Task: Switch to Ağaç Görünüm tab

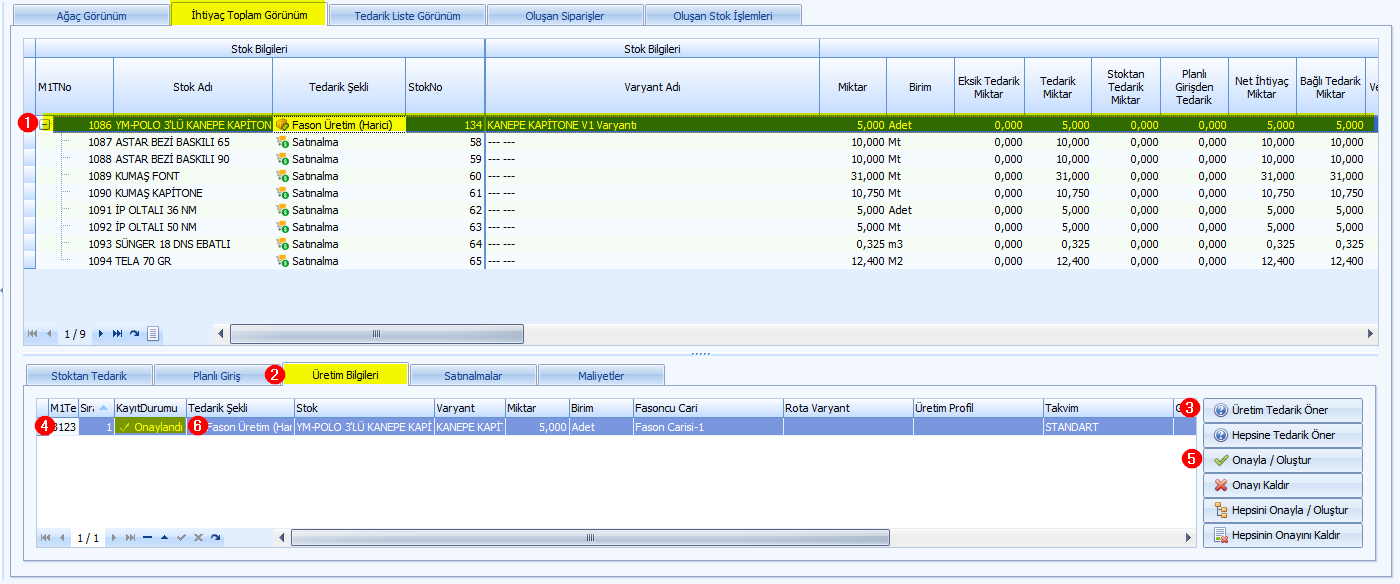Action: (x=89, y=16)
